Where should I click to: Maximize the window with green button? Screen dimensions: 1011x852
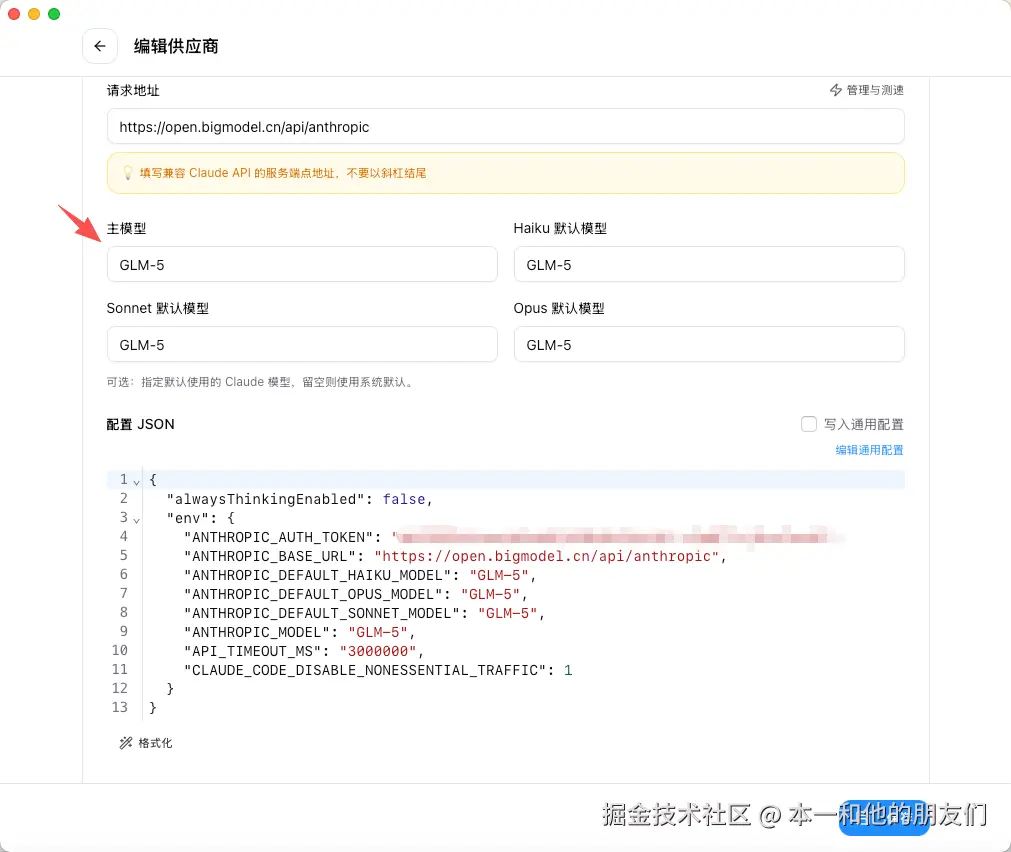pyautogui.click(x=54, y=14)
